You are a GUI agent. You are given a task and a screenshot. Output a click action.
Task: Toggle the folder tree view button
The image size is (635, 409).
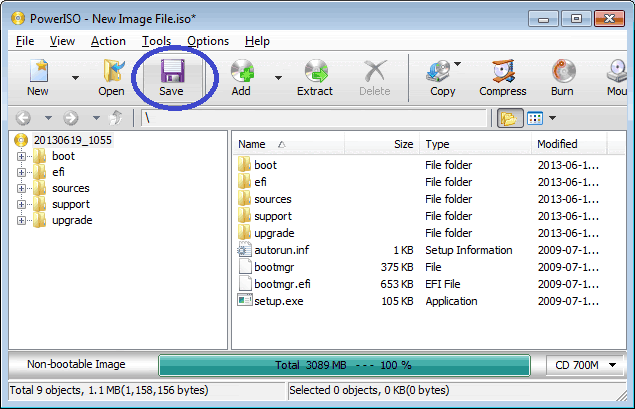click(510, 118)
